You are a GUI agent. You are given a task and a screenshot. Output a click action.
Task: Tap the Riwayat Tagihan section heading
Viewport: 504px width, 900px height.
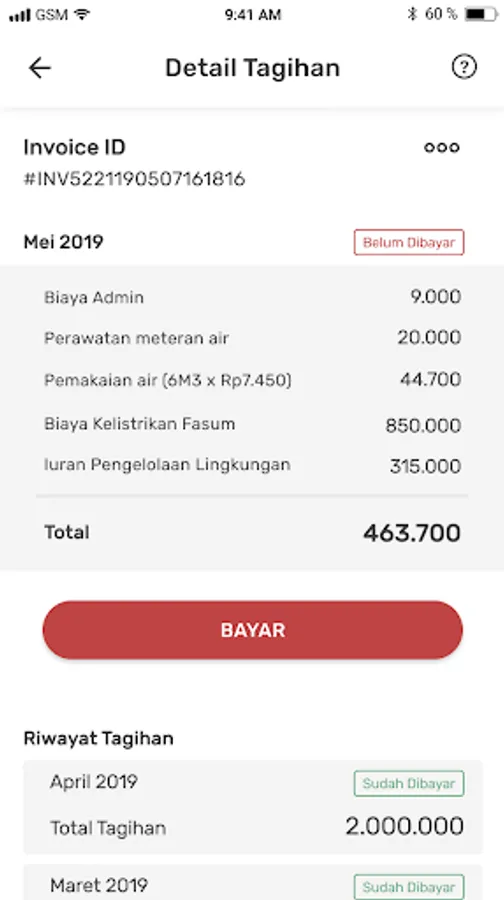pos(98,738)
